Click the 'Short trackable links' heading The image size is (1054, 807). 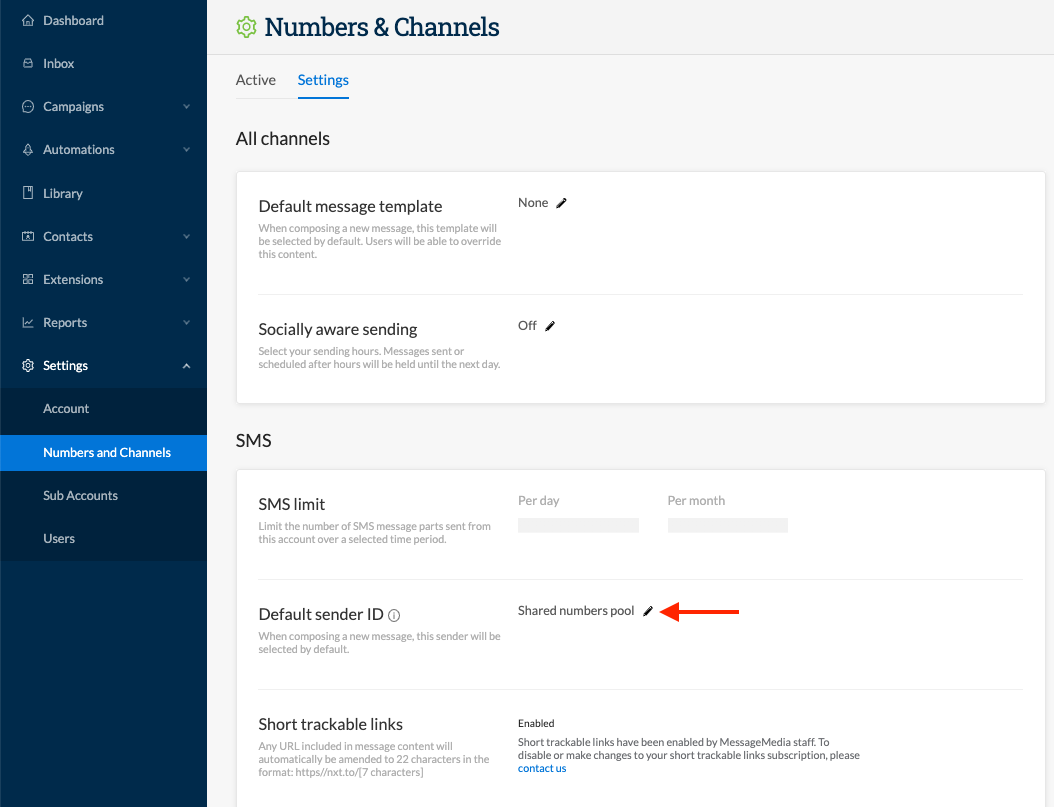pyautogui.click(x=331, y=724)
